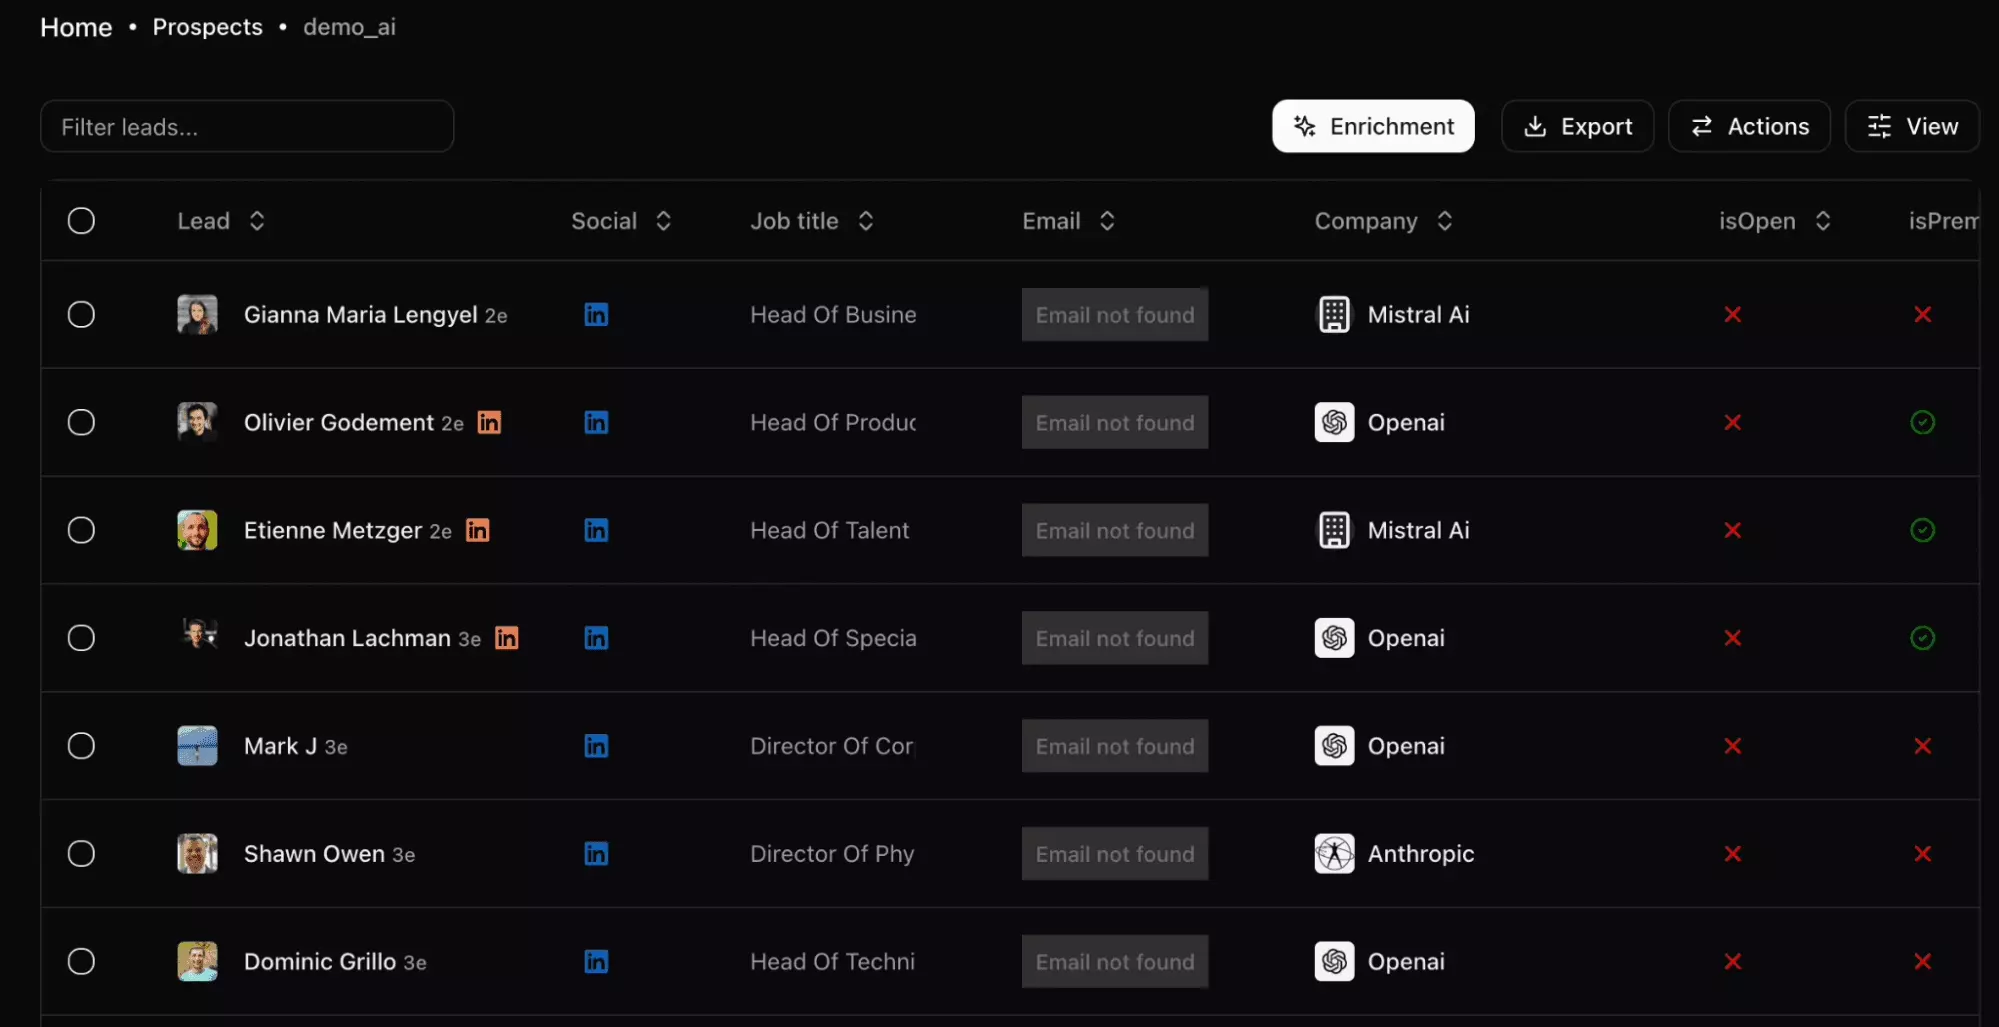Click the green check in Etienne Metzger's isPrem column
This screenshot has height=1027, width=1999.
pyautogui.click(x=1923, y=530)
